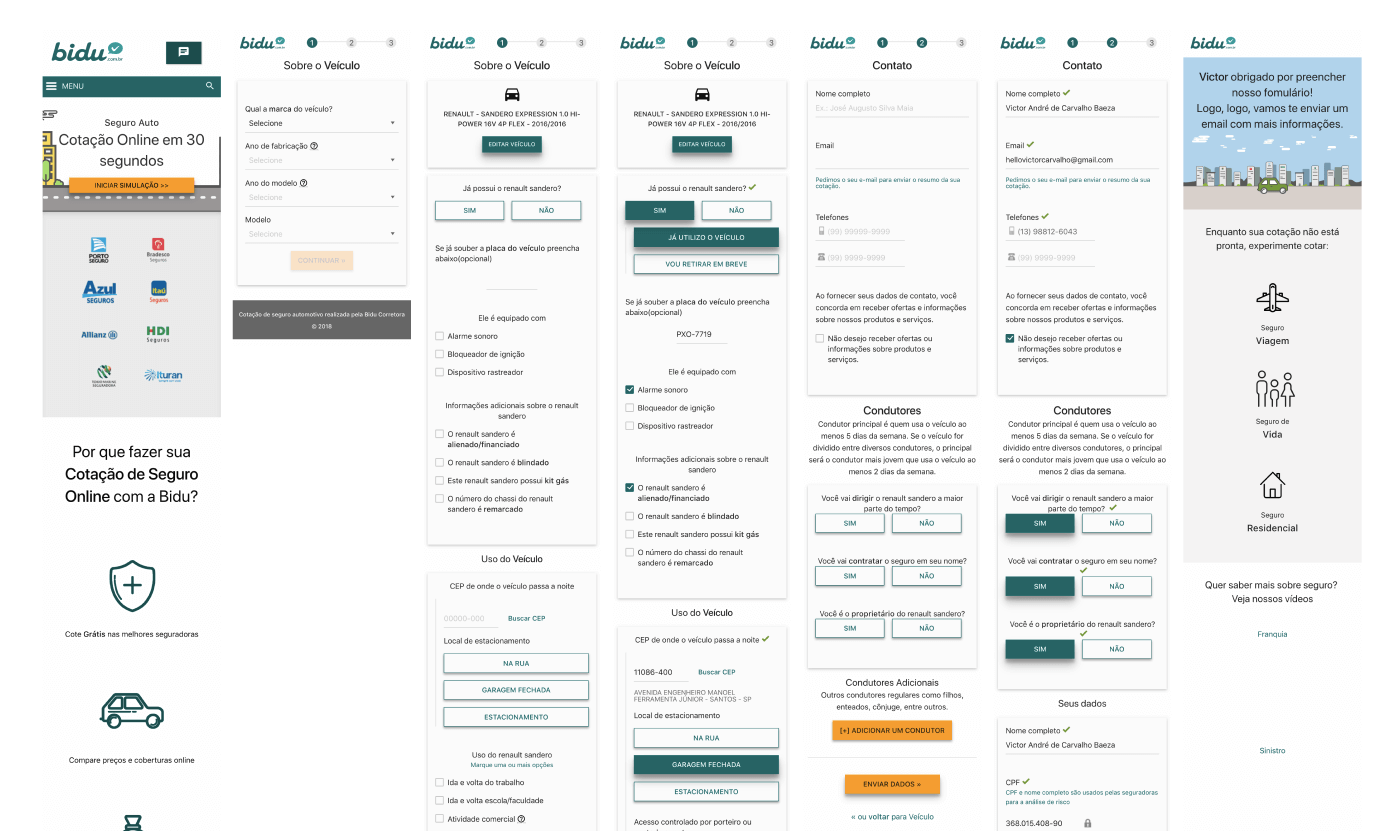Click mobile phone icon beside (13) 98812-6043
The height and width of the screenshot is (831, 1399).
pos(1011,231)
